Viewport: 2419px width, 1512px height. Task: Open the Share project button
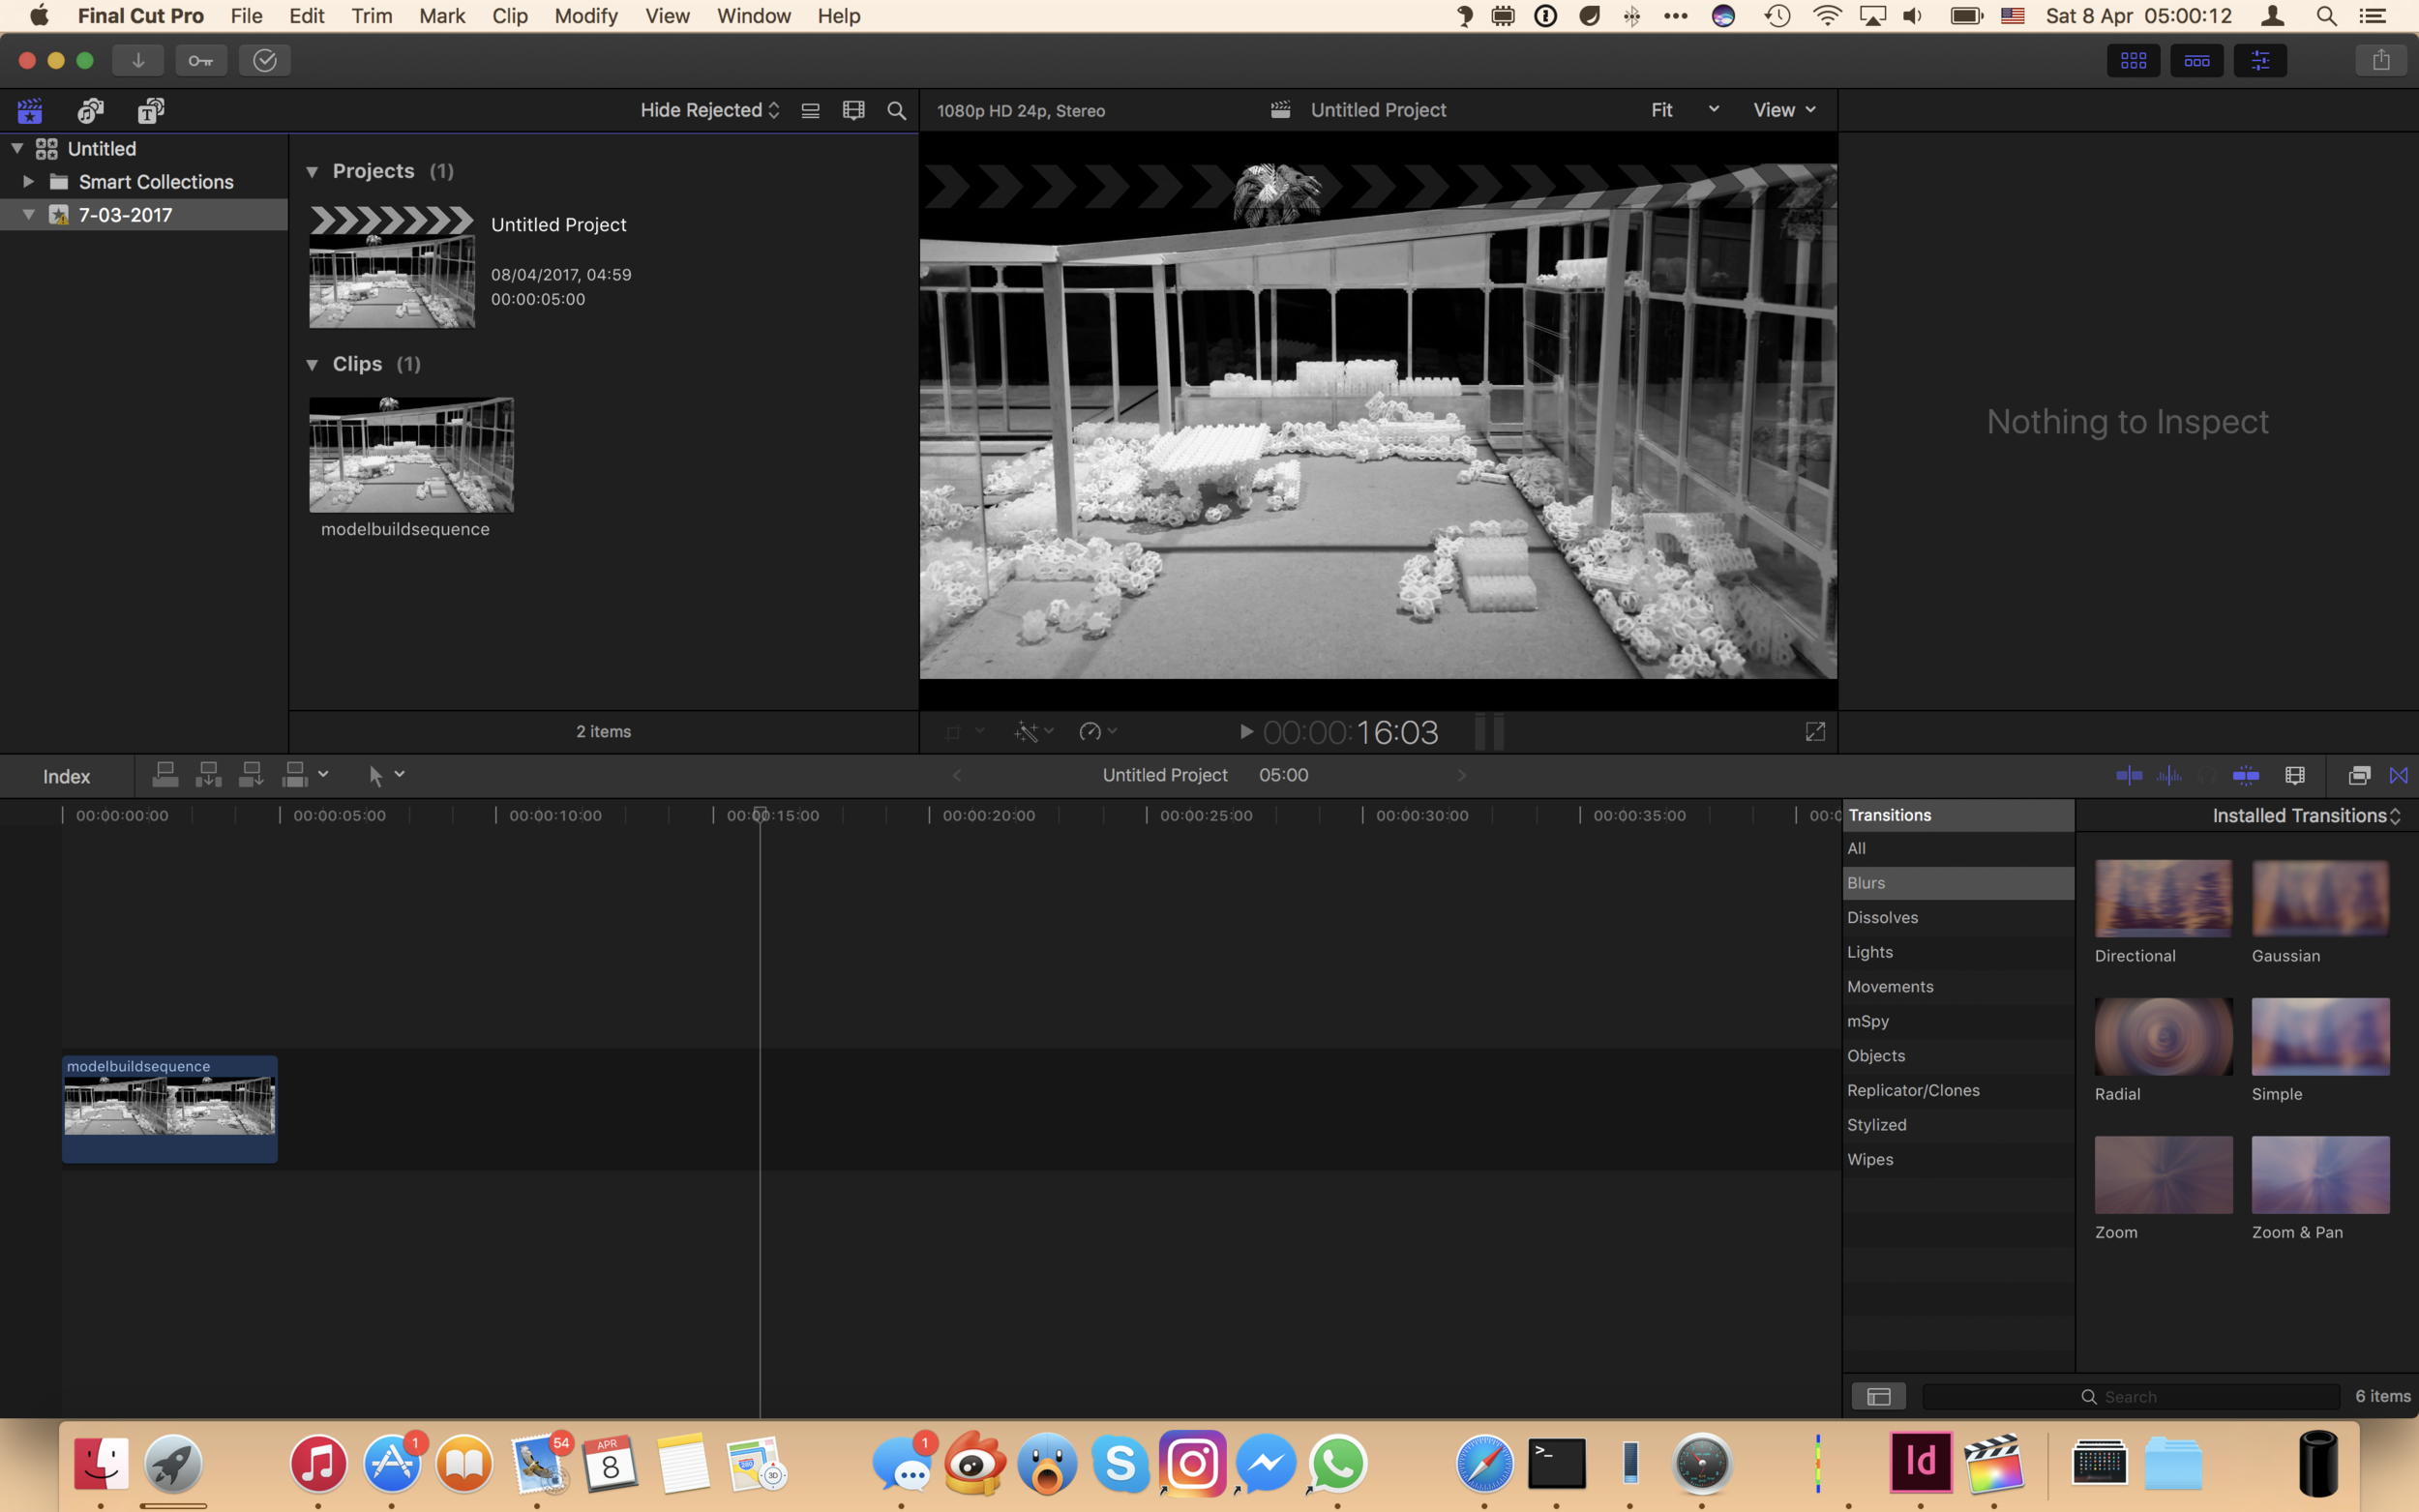[x=2380, y=61]
